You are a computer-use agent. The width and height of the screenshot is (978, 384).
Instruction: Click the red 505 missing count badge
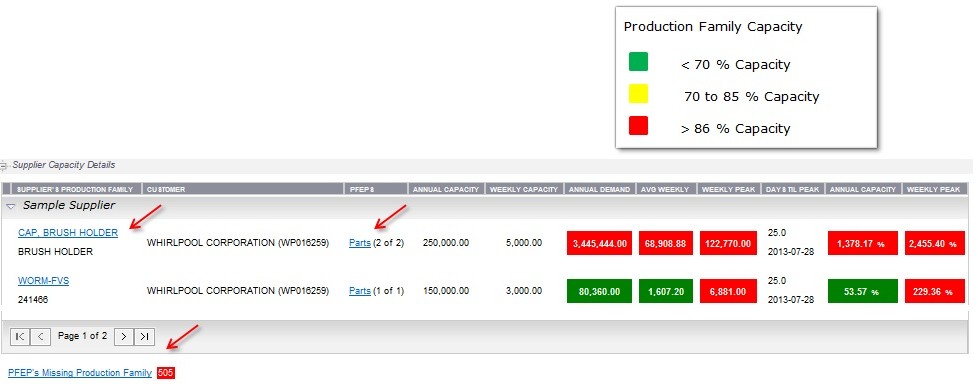point(166,373)
